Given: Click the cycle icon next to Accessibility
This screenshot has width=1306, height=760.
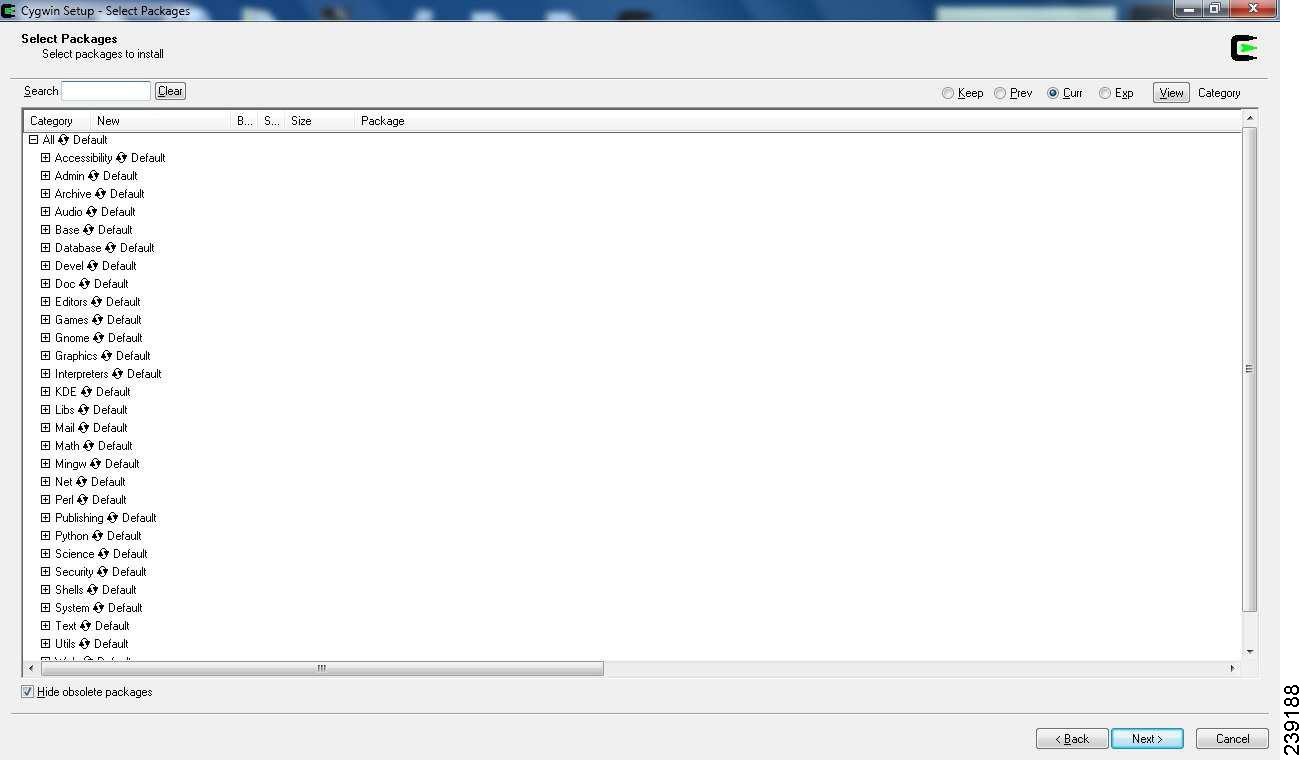Looking at the screenshot, I should (122, 158).
